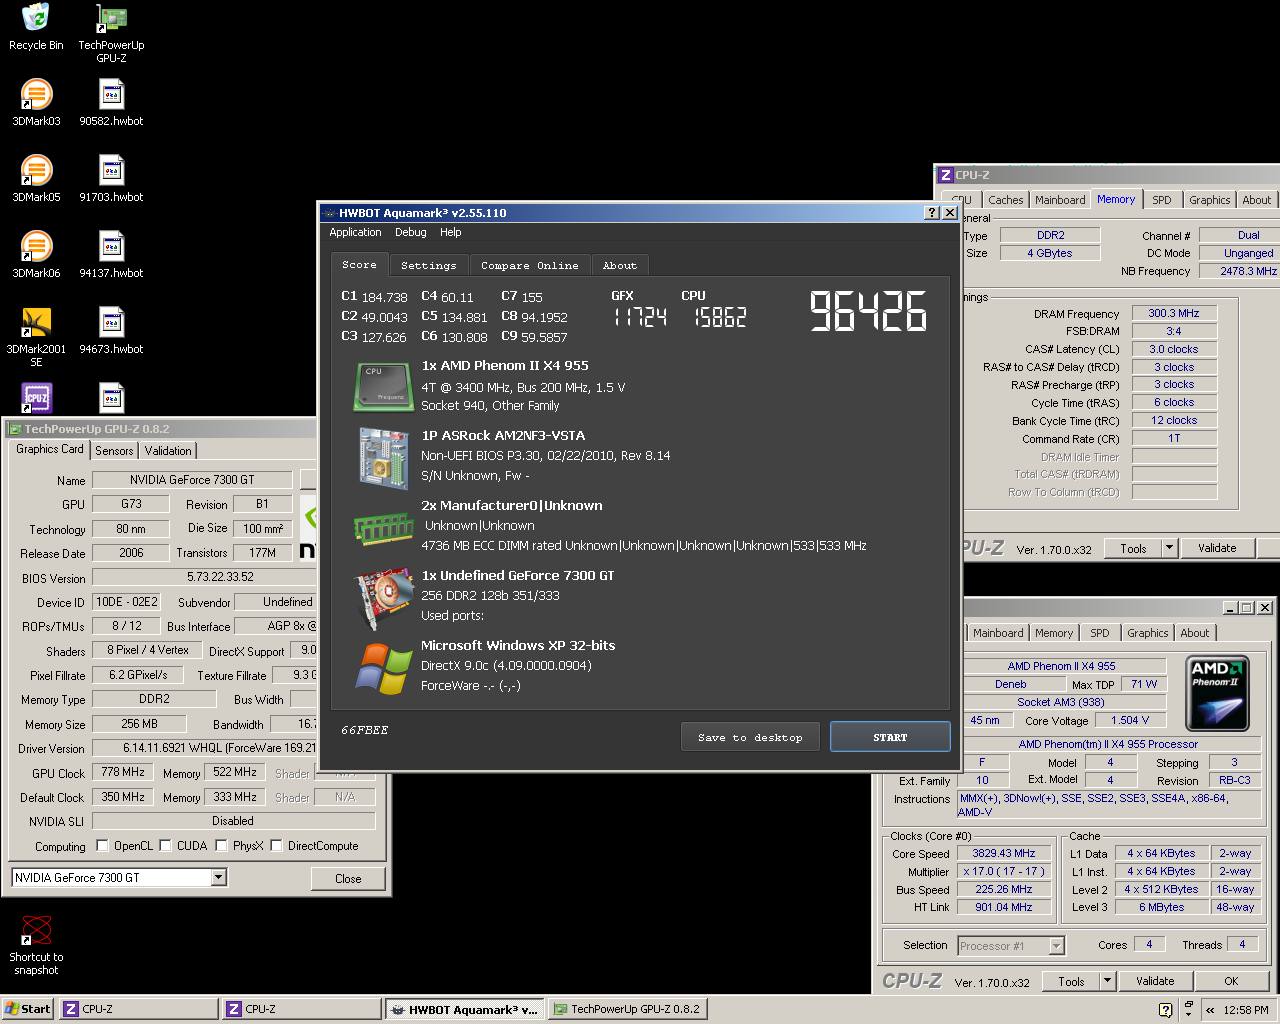Image resolution: width=1280 pixels, height=1024 pixels.
Task: Select the Score tab in Aquamark
Action: coord(359,264)
